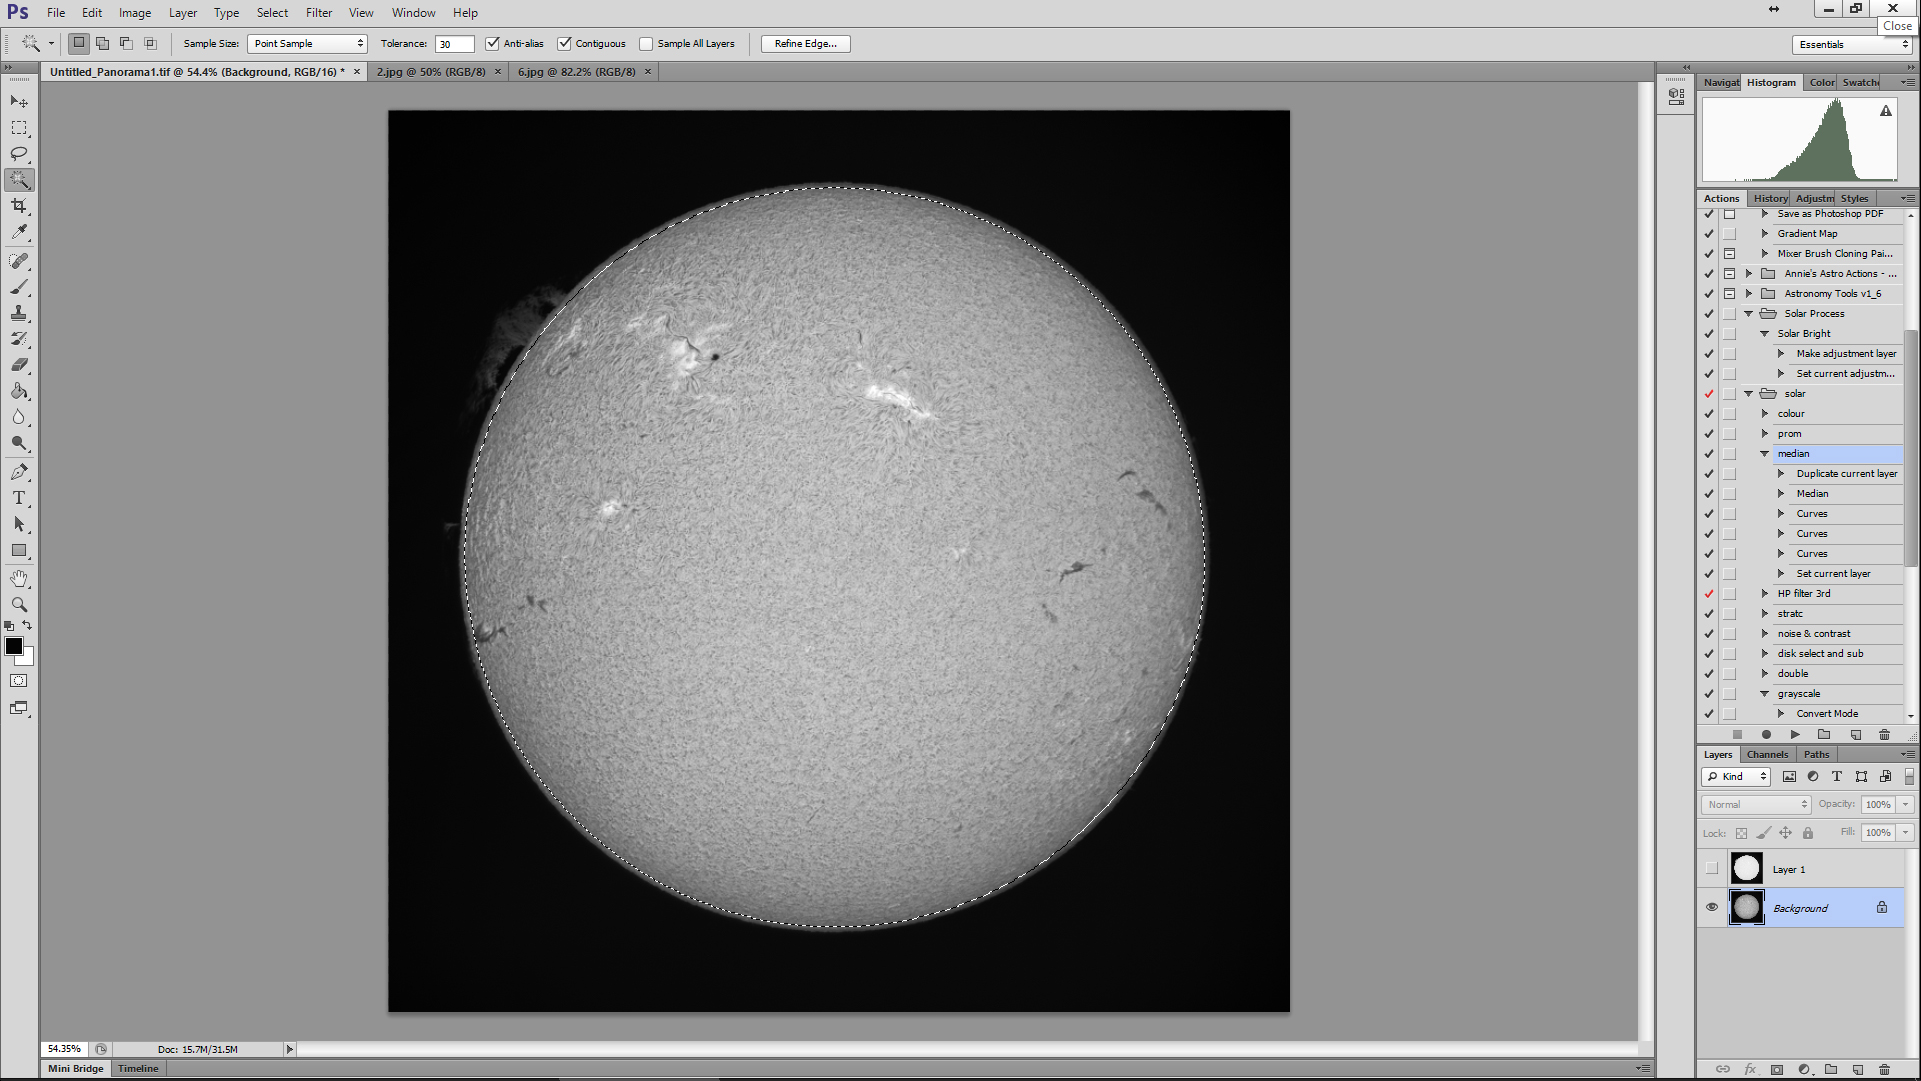The width and height of the screenshot is (1921, 1081).
Task: Change screen mode icon in toolbar
Action: (19, 708)
